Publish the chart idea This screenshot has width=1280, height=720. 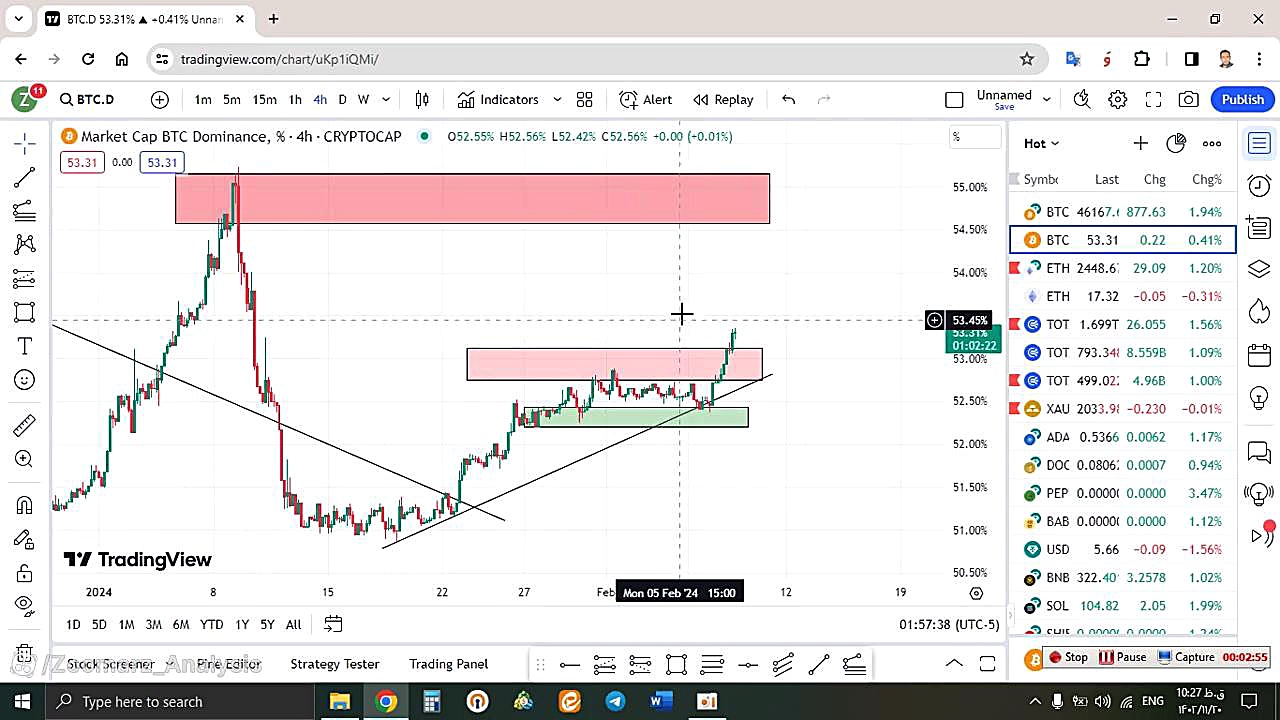pyautogui.click(x=1243, y=99)
